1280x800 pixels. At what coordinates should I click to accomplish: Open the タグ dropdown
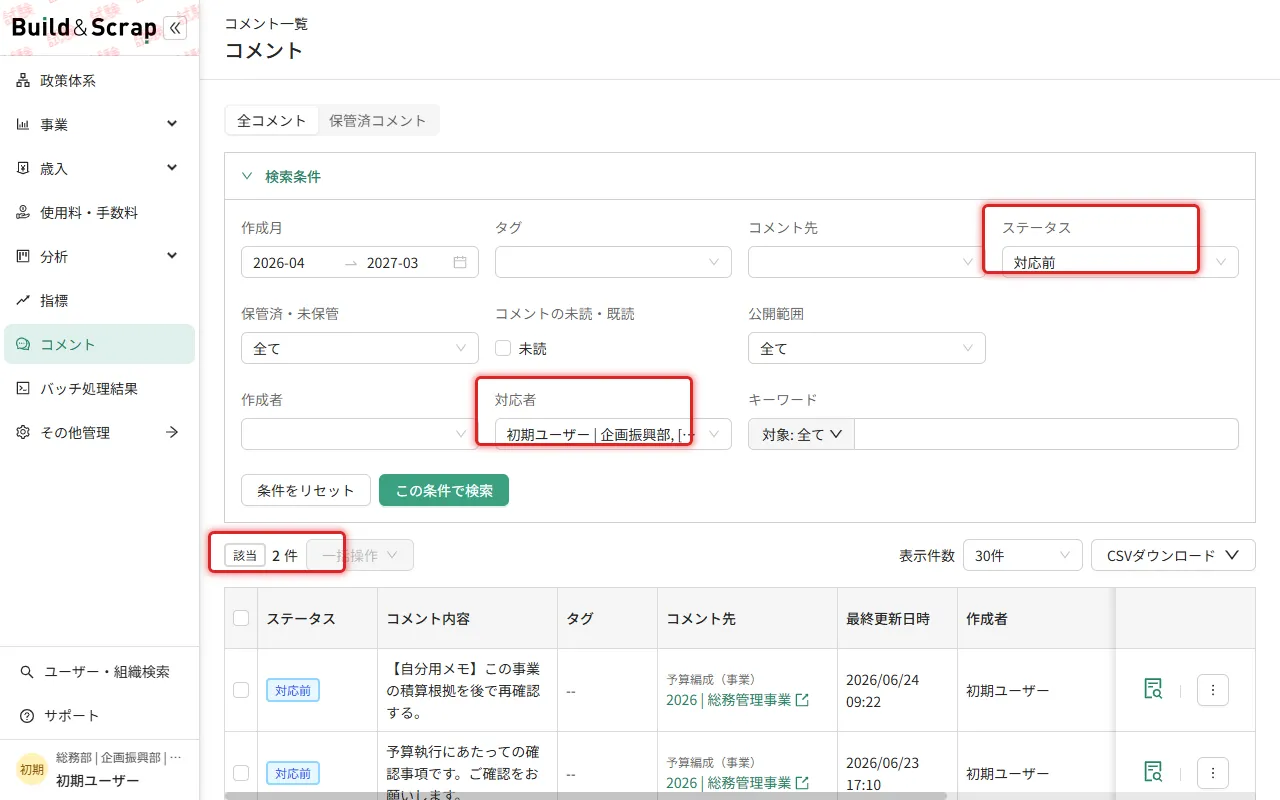click(613, 262)
